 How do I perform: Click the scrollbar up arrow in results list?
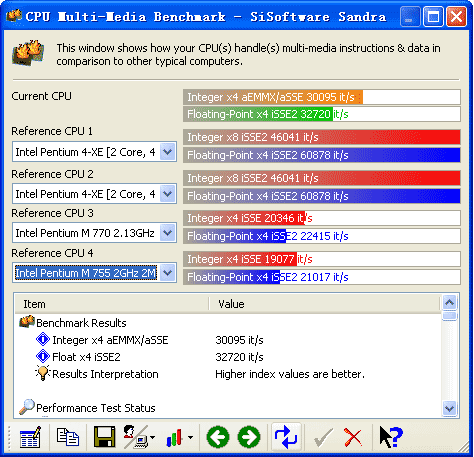point(449,303)
